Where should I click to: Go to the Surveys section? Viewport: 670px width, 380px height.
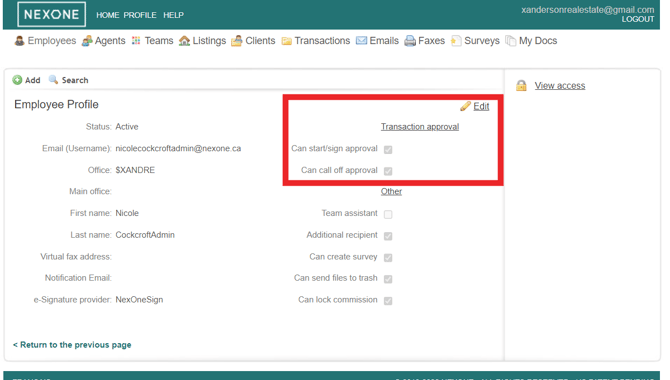[x=482, y=41]
